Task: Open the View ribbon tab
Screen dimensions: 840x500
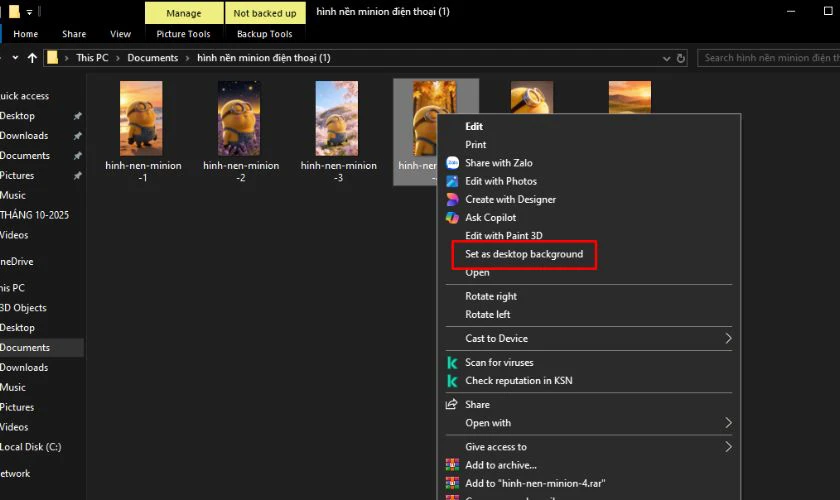Action: (120, 34)
